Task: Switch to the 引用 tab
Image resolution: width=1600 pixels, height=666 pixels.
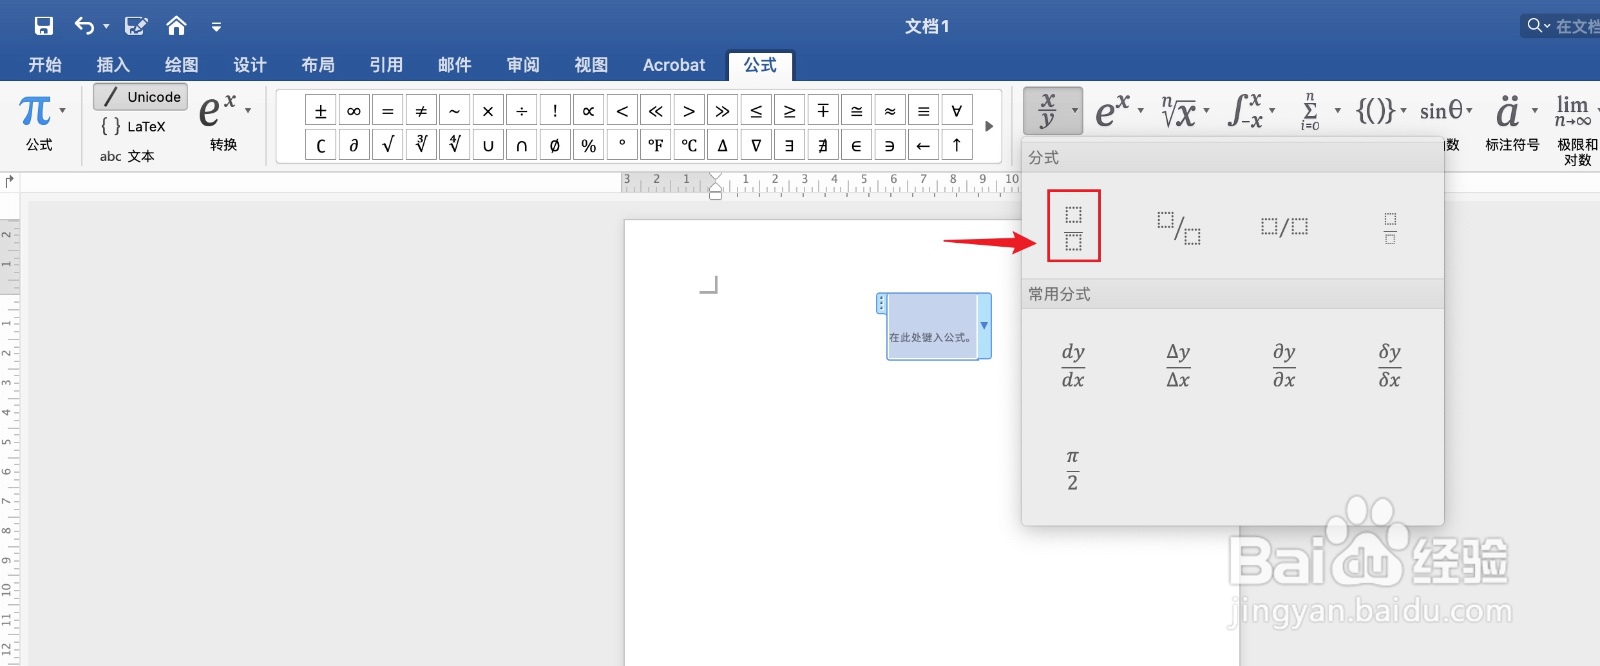Action: pos(386,65)
